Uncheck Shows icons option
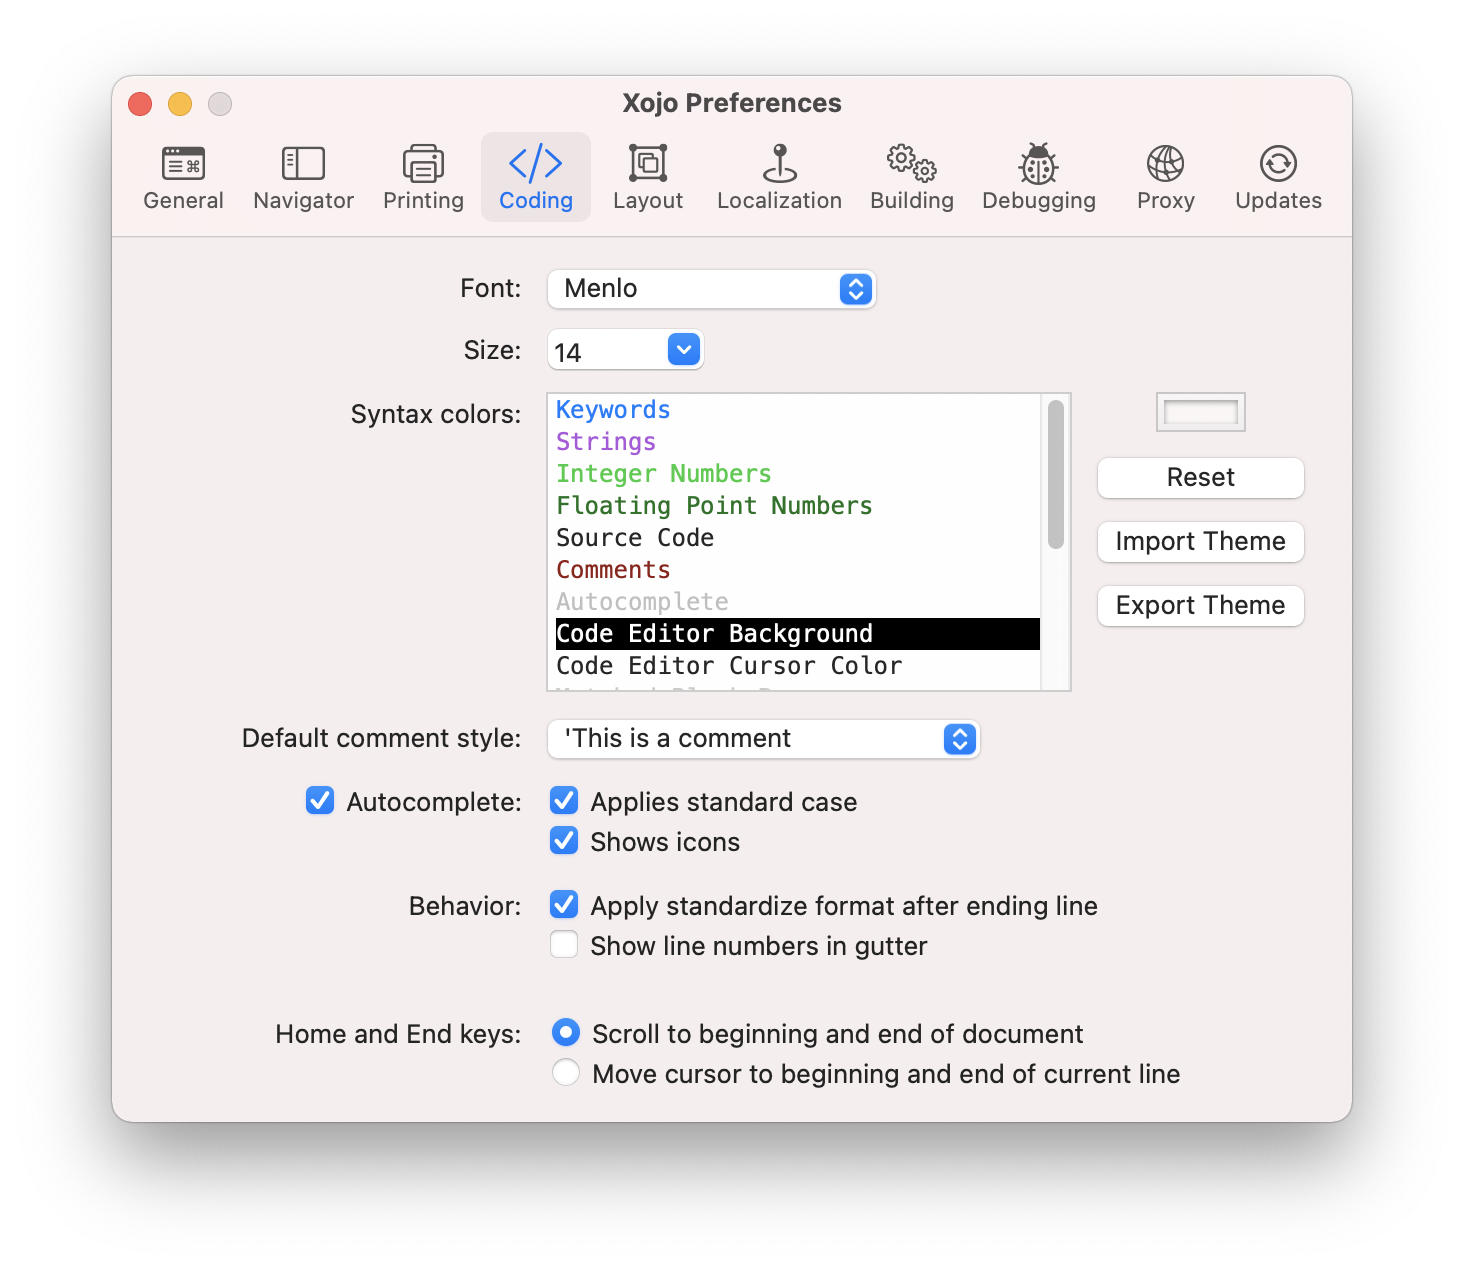 coord(564,841)
